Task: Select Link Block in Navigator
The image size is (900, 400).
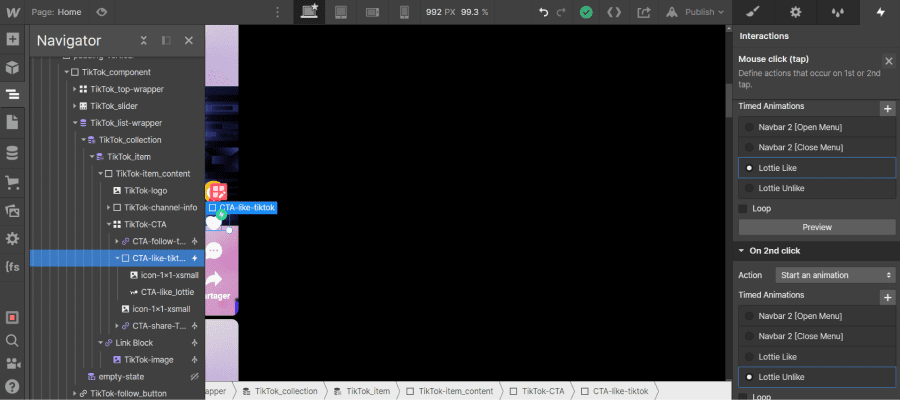Action: pos(134,343)
